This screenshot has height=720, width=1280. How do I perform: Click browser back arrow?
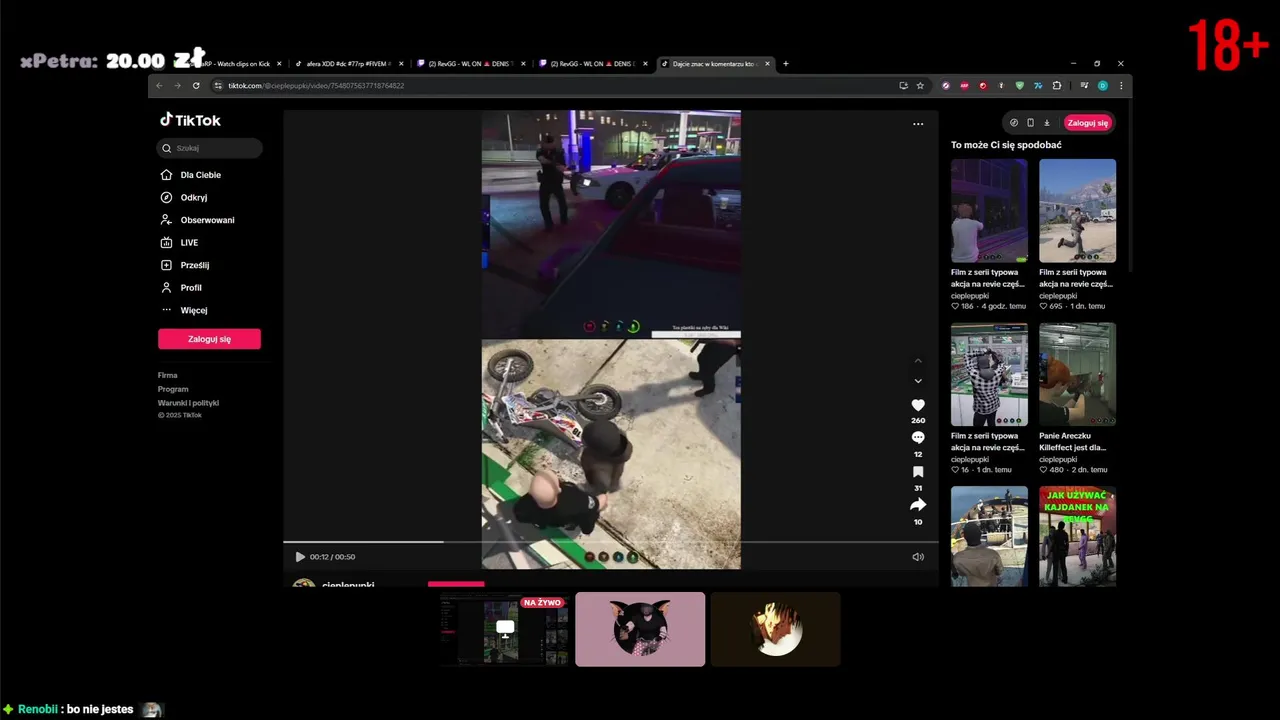[x=159, y=86]
